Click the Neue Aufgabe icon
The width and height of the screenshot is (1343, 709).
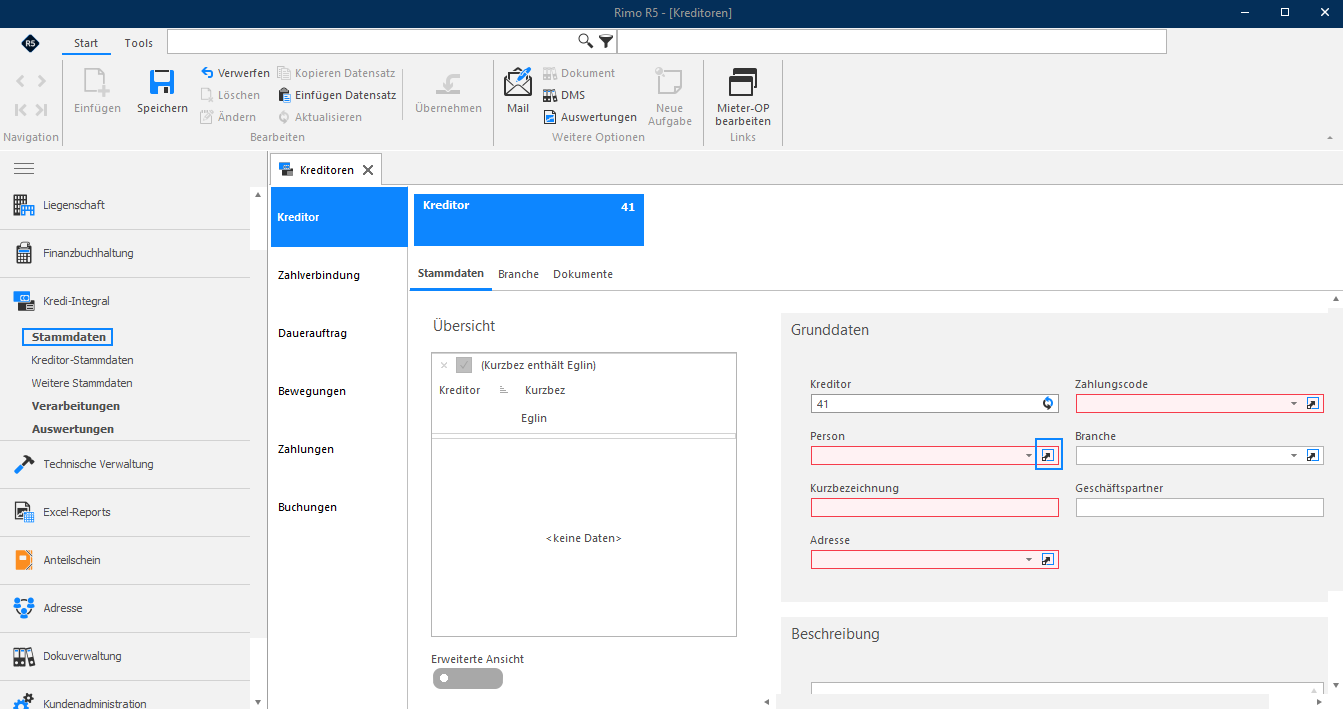tap(669, 82)
